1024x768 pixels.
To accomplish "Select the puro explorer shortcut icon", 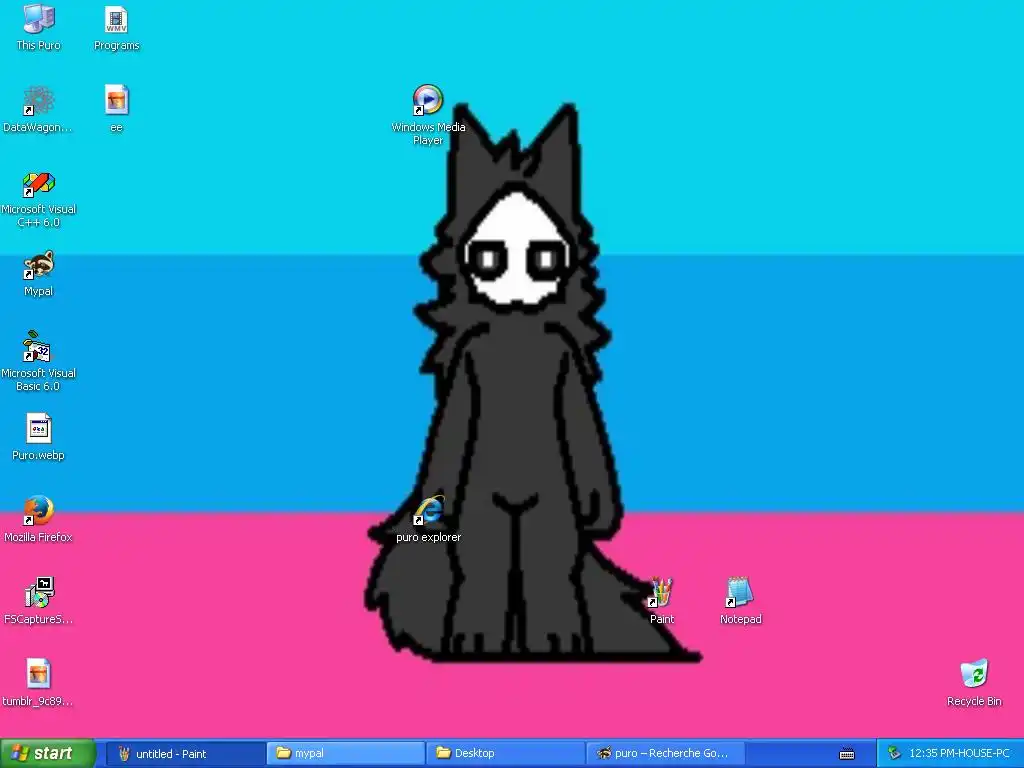I will (x=428, y=519).
